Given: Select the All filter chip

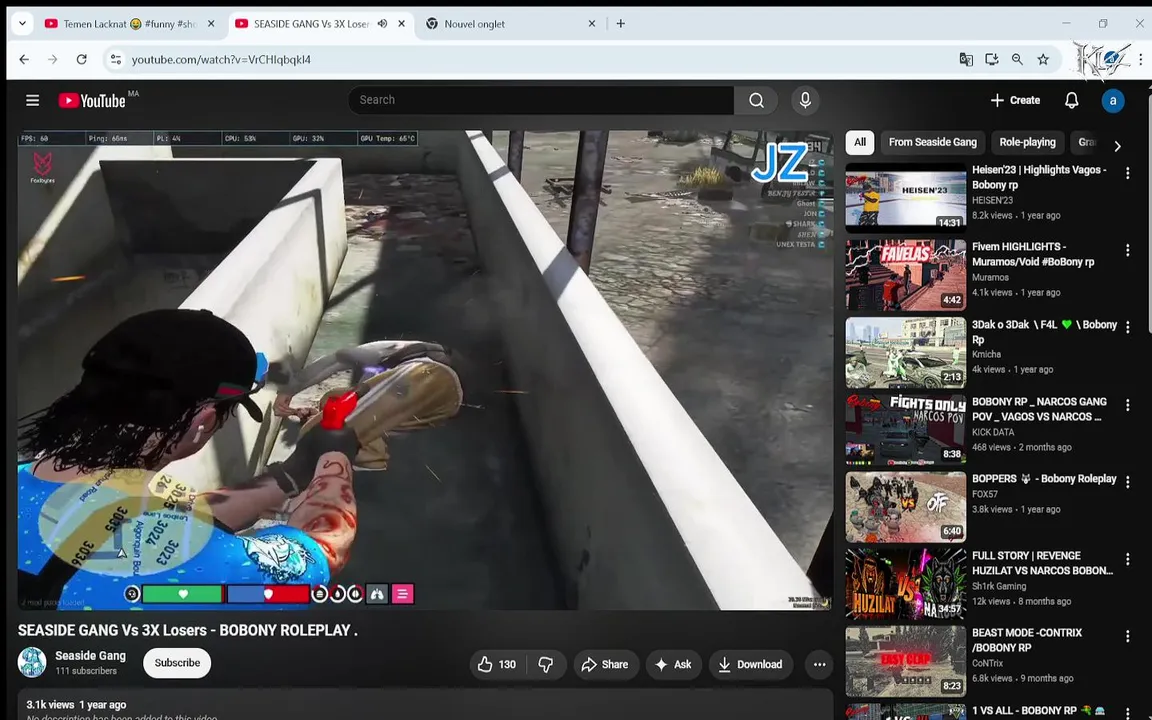Looking at the screenshot, I should [860, 143].
